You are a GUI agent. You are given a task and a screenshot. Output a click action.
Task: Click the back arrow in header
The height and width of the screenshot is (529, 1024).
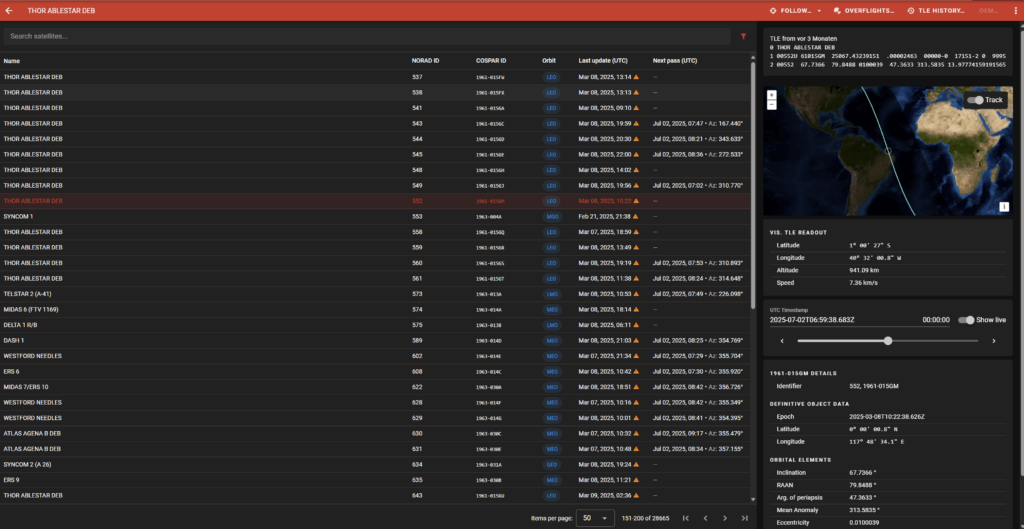9,10
